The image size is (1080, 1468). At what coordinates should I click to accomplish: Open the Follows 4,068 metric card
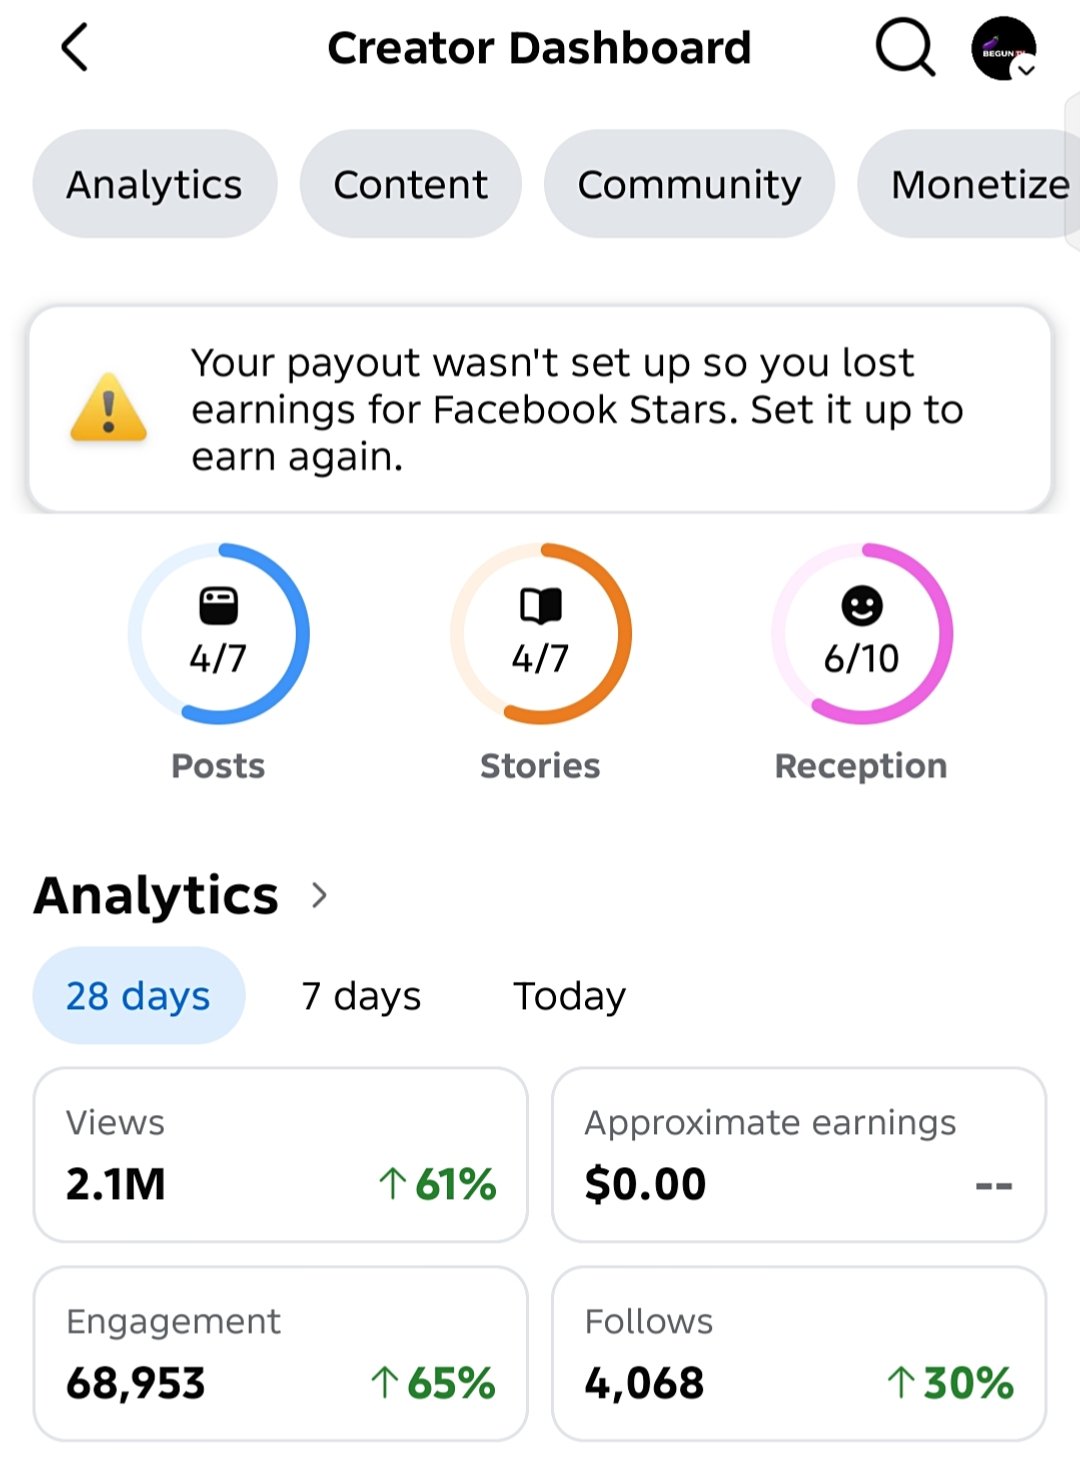[799, 1354]
